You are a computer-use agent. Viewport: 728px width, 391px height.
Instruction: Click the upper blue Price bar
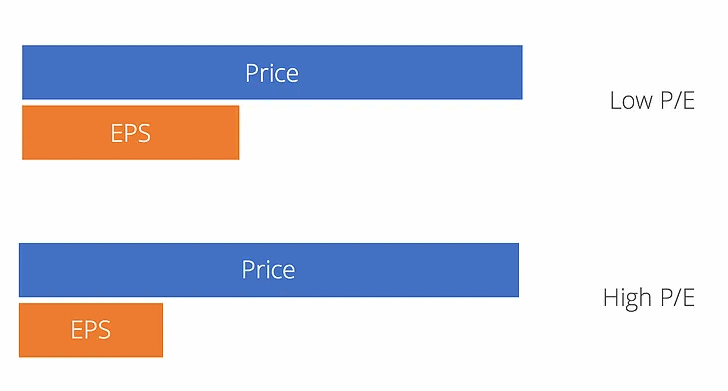pyautogui.click(x=272, y=72)
